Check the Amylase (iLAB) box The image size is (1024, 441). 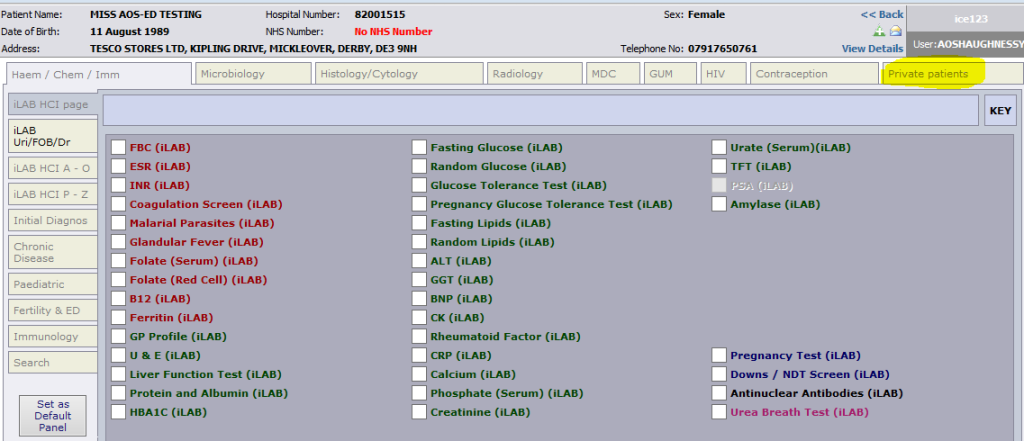(x=719, y=204)
